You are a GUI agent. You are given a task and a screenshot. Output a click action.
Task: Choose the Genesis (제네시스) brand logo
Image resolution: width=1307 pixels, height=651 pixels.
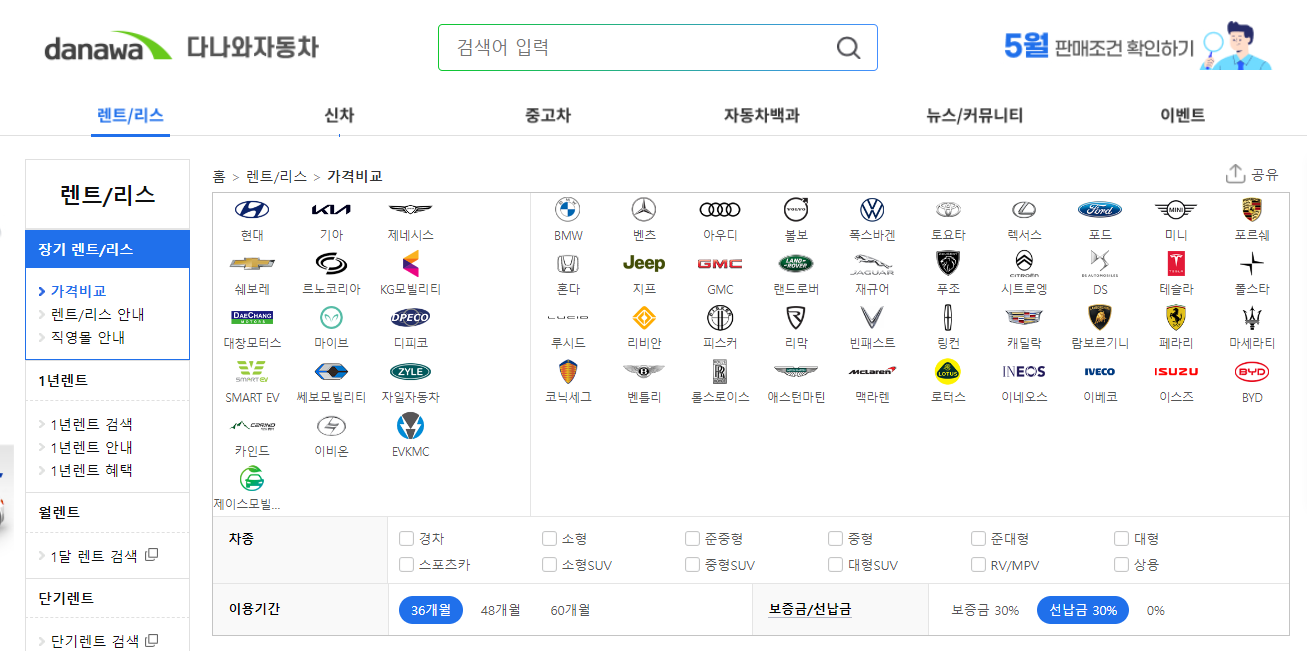pyautogui.click(x=410, y=209)
